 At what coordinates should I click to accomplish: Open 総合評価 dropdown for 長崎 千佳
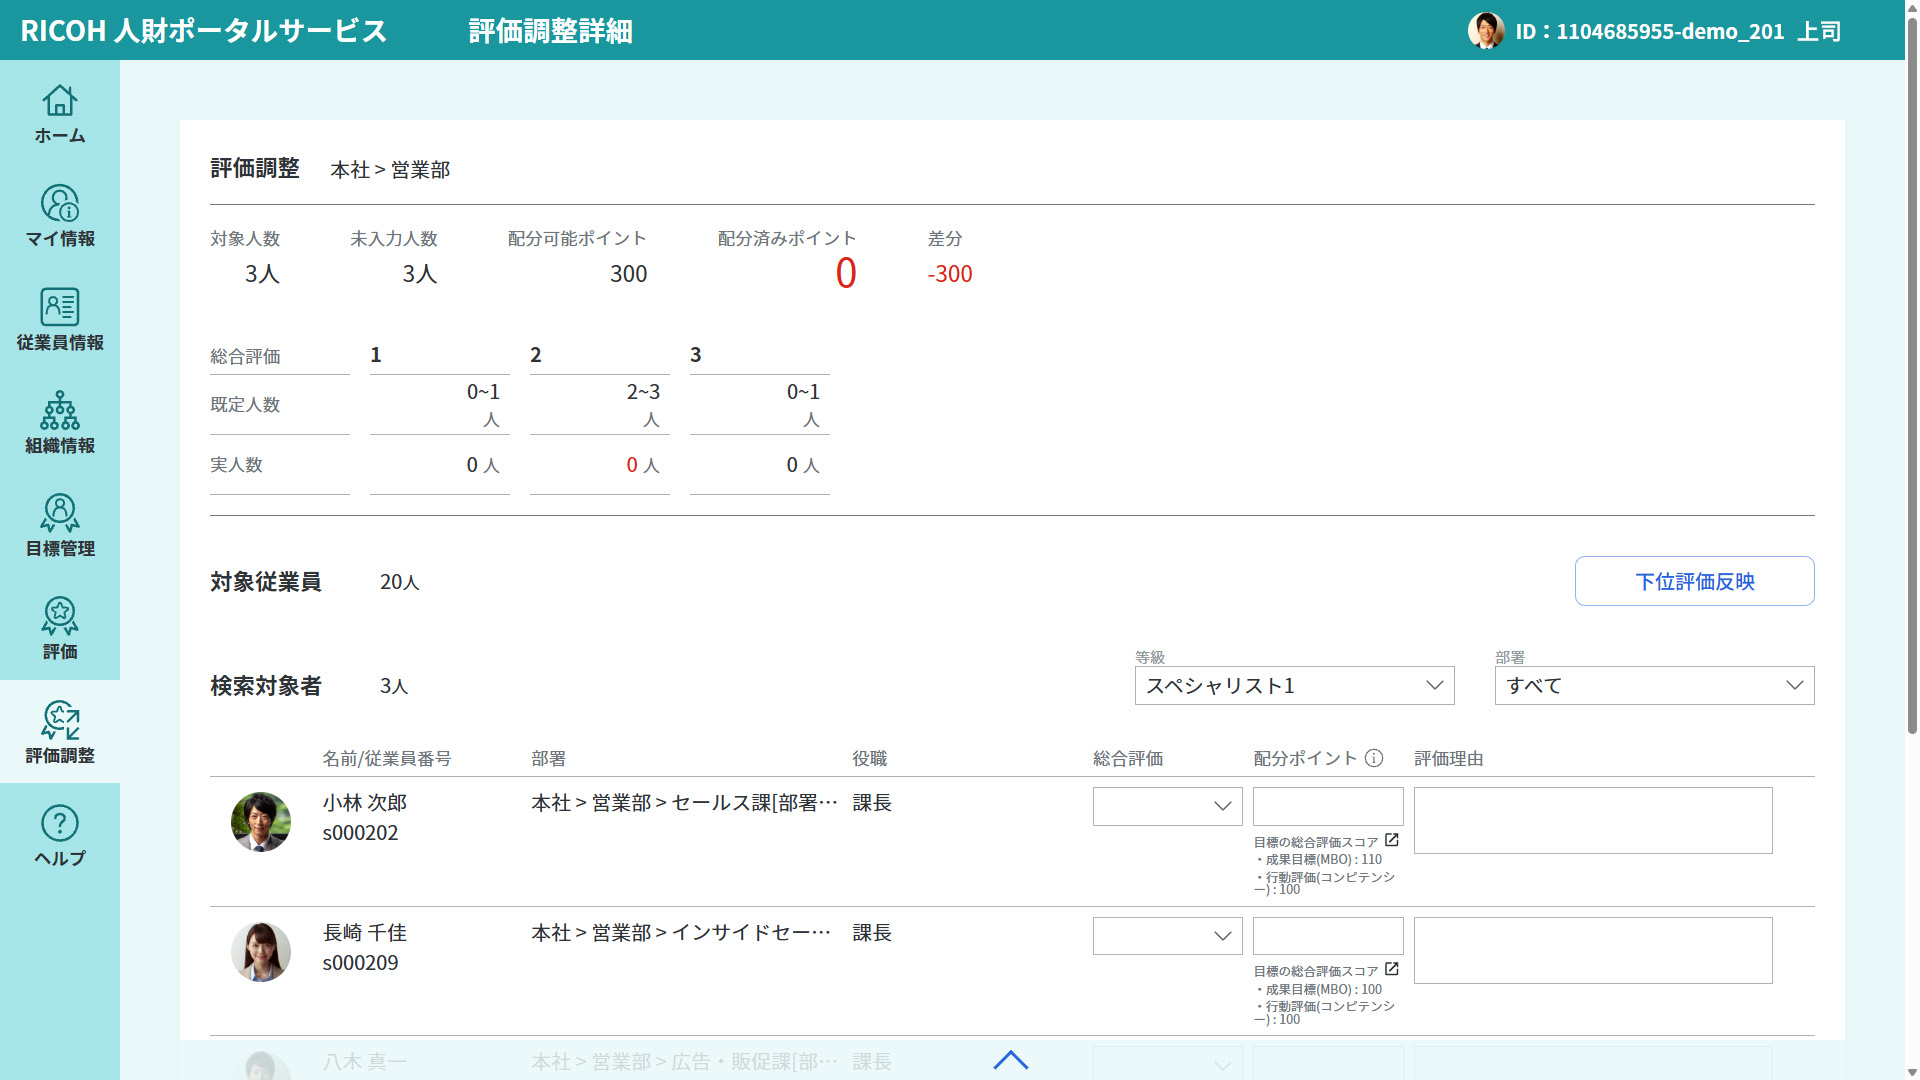tap(1167, 936)
